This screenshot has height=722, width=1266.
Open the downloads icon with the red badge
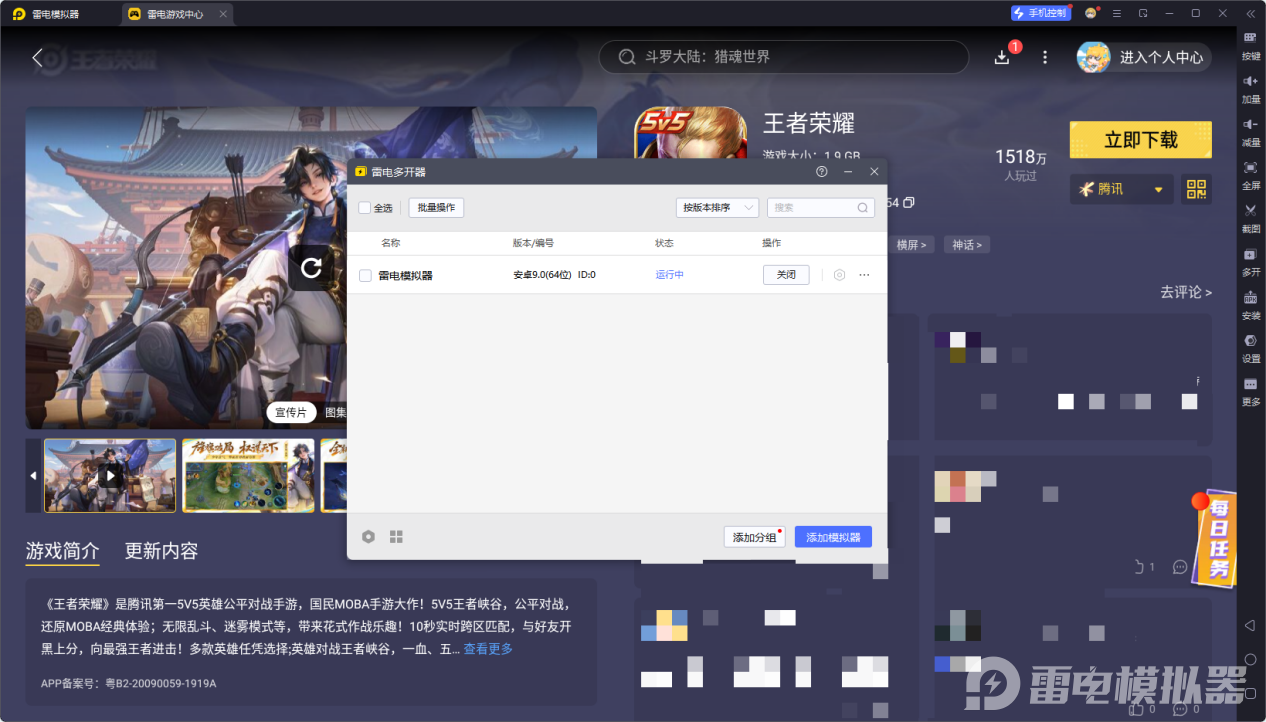click(1003, 57)
